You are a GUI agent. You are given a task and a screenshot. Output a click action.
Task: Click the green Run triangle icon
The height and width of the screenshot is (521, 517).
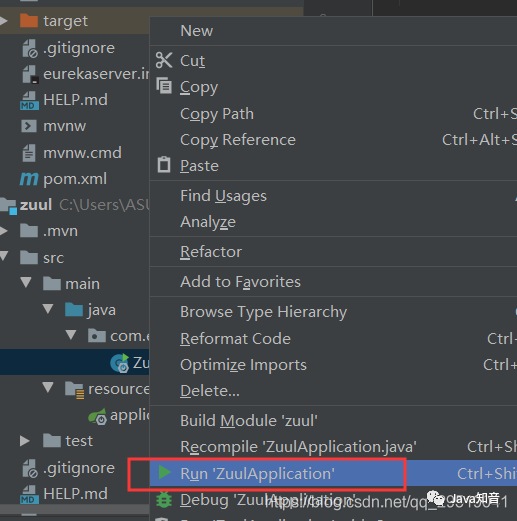164,472
